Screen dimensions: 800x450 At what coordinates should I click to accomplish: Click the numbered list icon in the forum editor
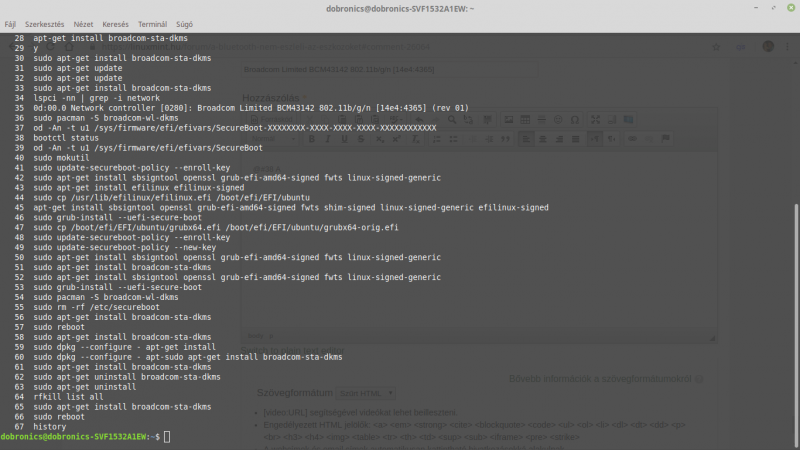coord(437,139)
